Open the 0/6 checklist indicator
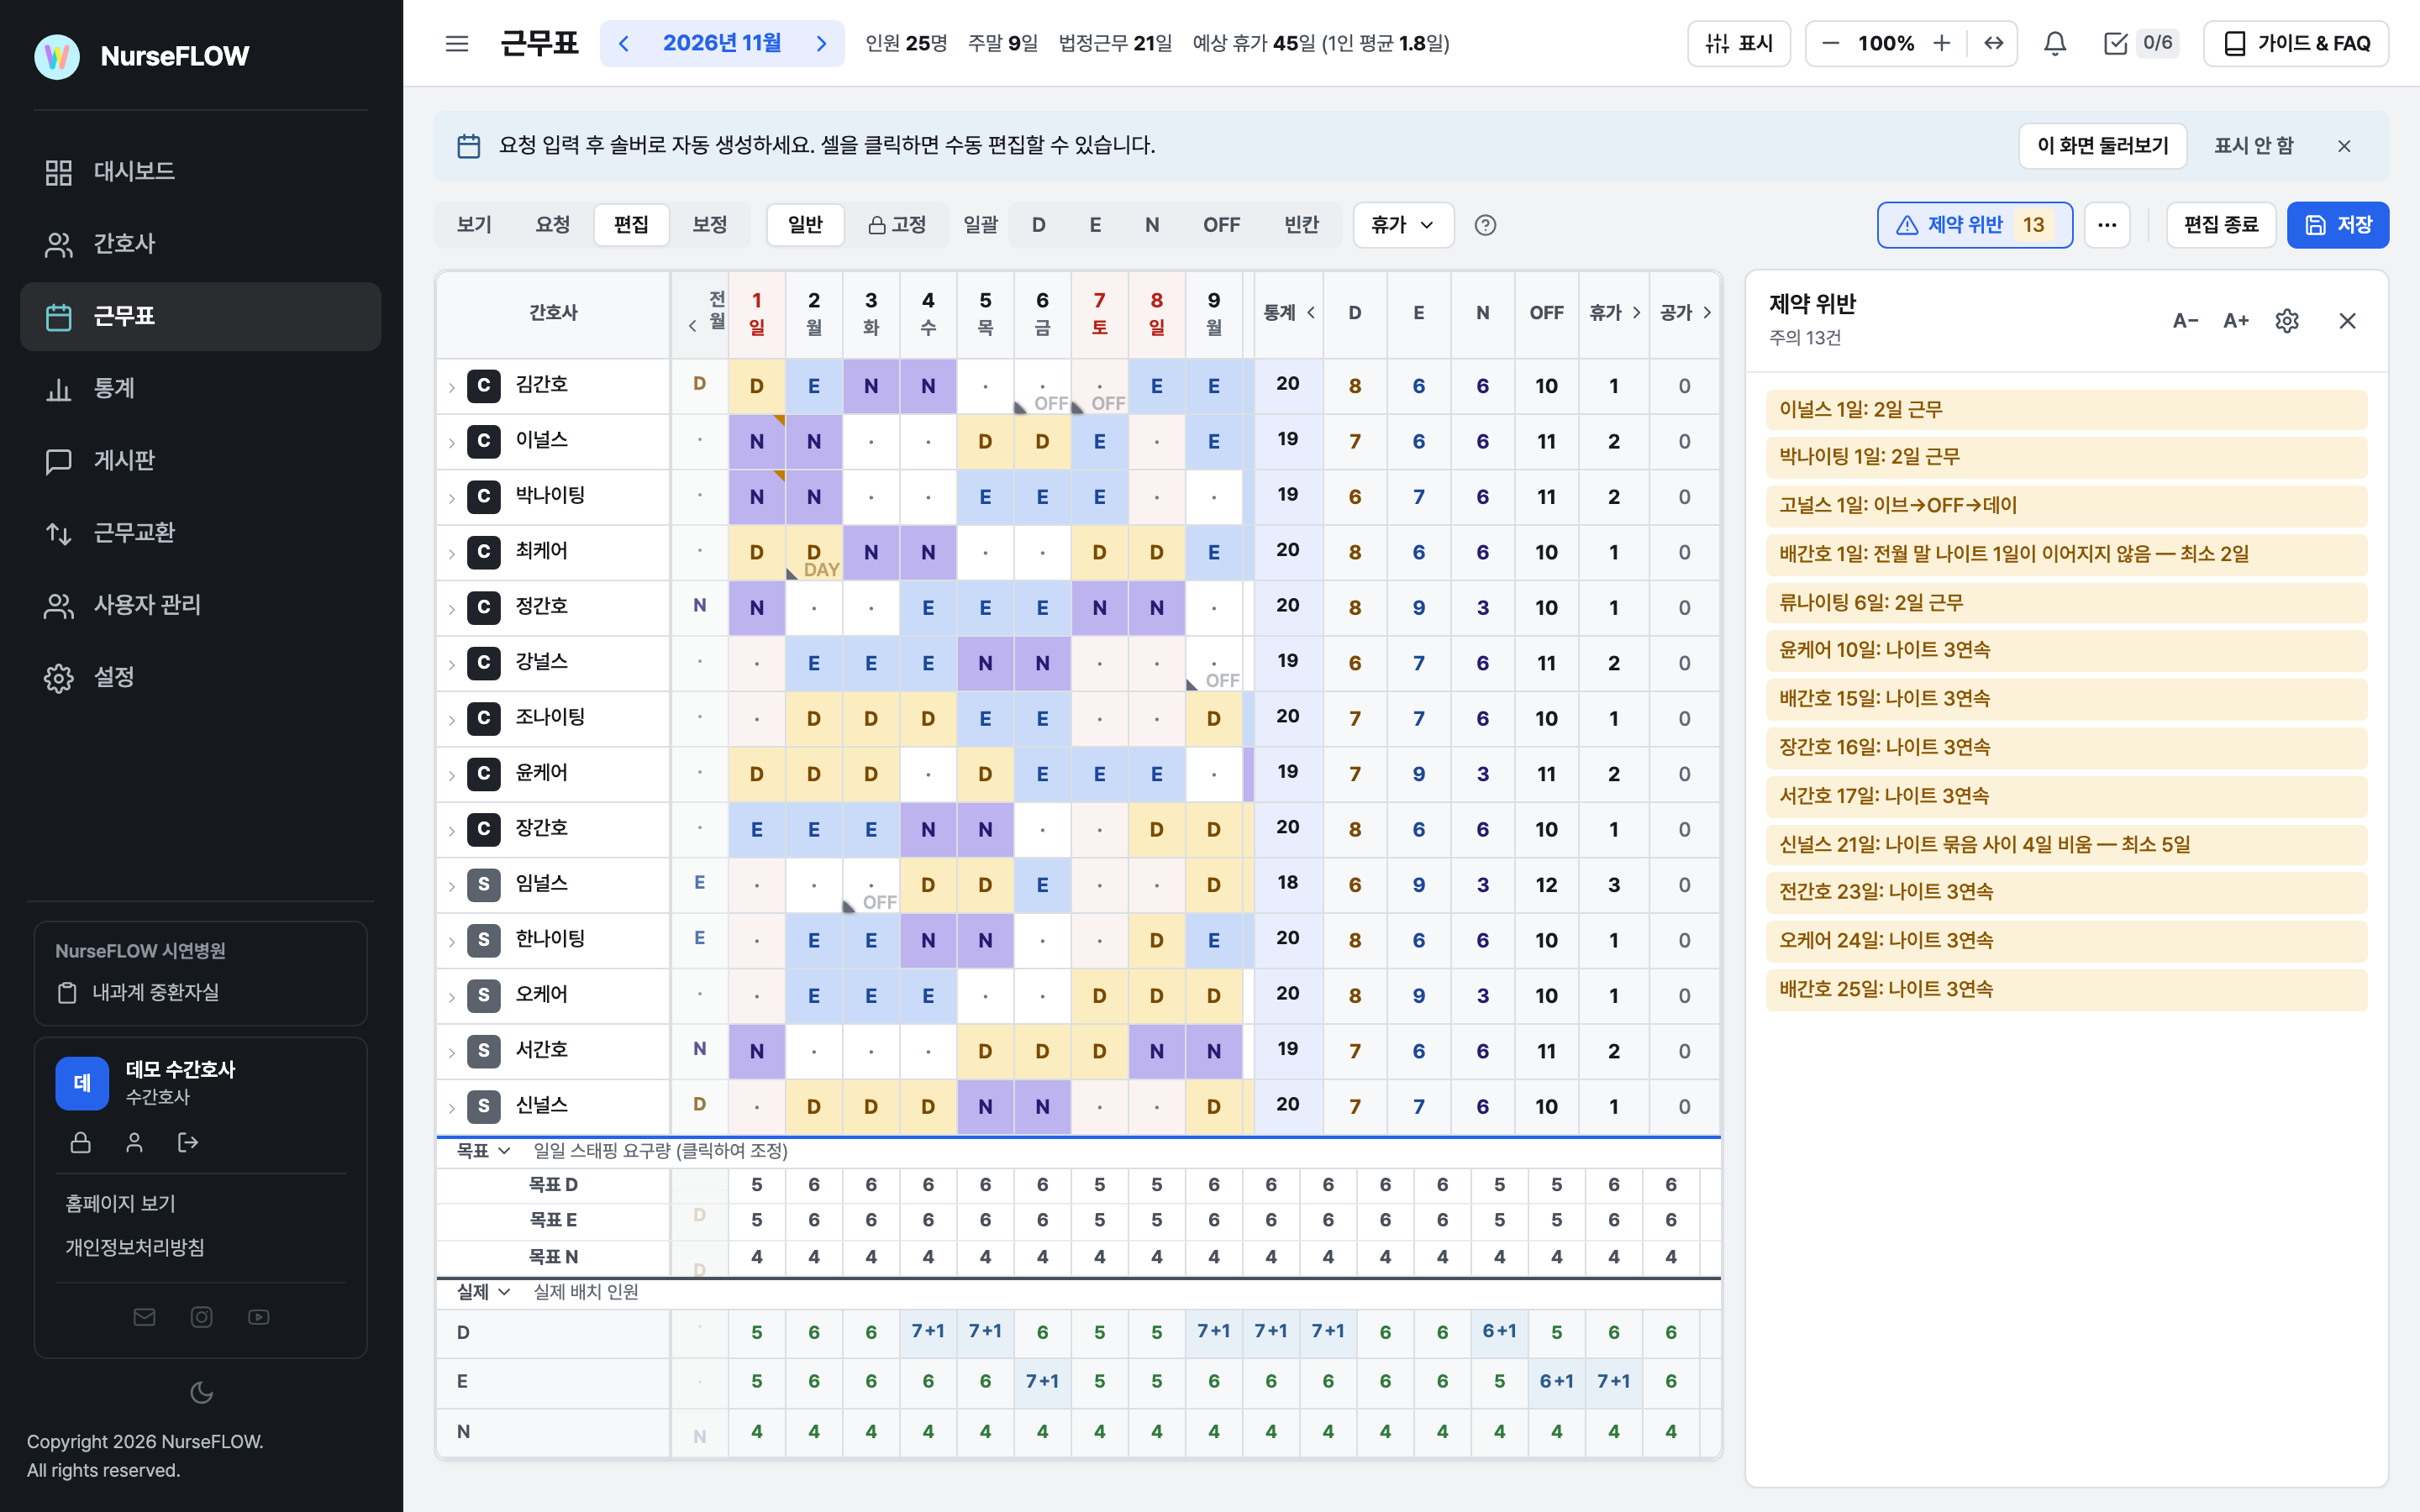 [2140, 43]
